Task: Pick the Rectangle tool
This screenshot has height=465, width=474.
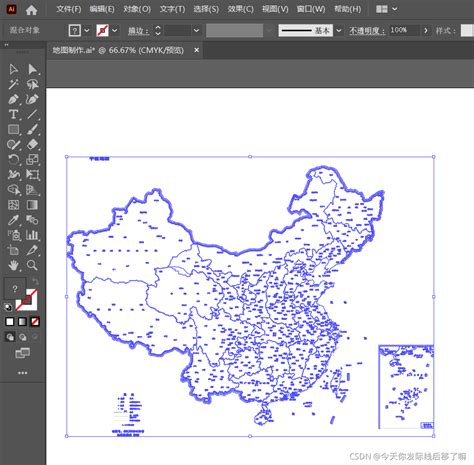Action: pos(13,129)
